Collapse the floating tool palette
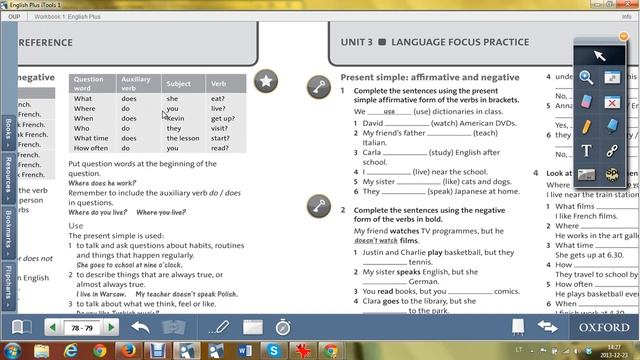640x360 pixels. tap(623, 36)
